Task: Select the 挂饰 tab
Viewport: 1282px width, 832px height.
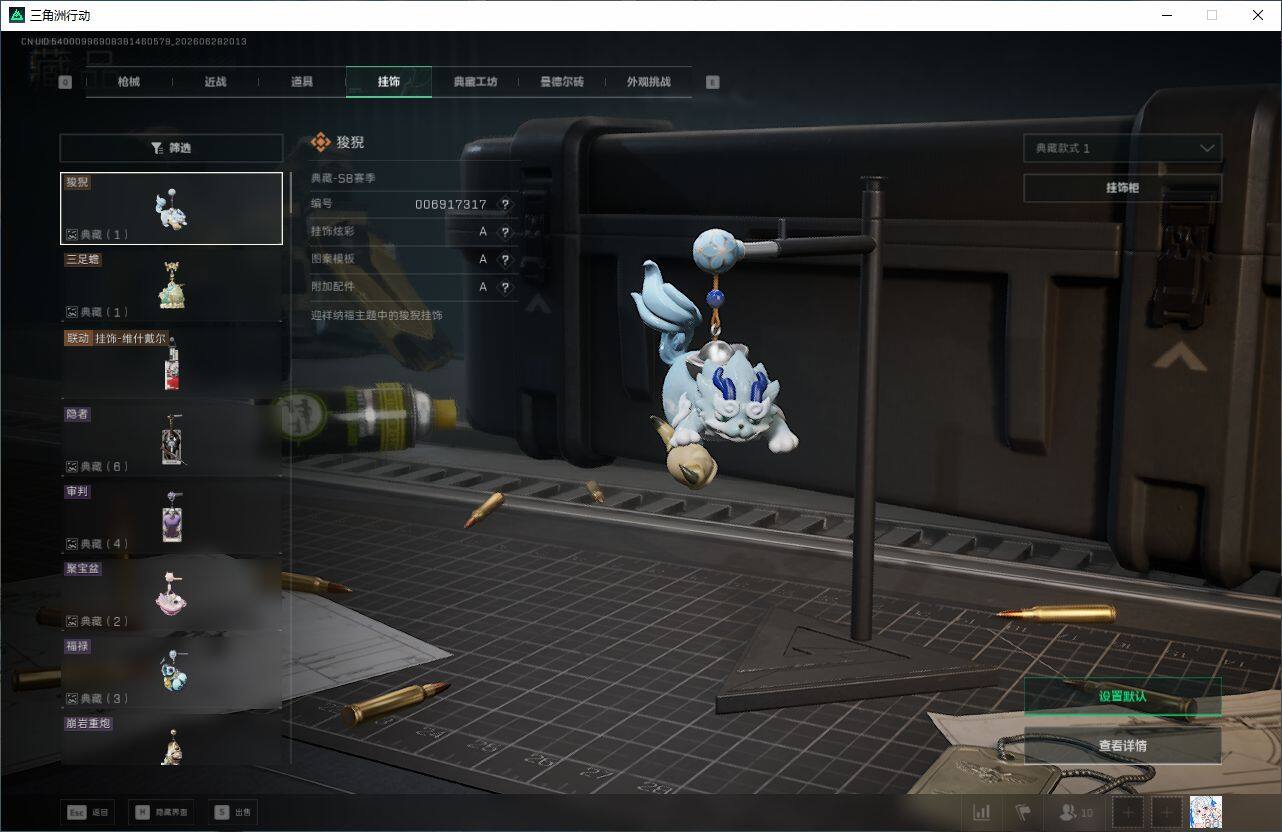Action: click(x=389, y=82)
